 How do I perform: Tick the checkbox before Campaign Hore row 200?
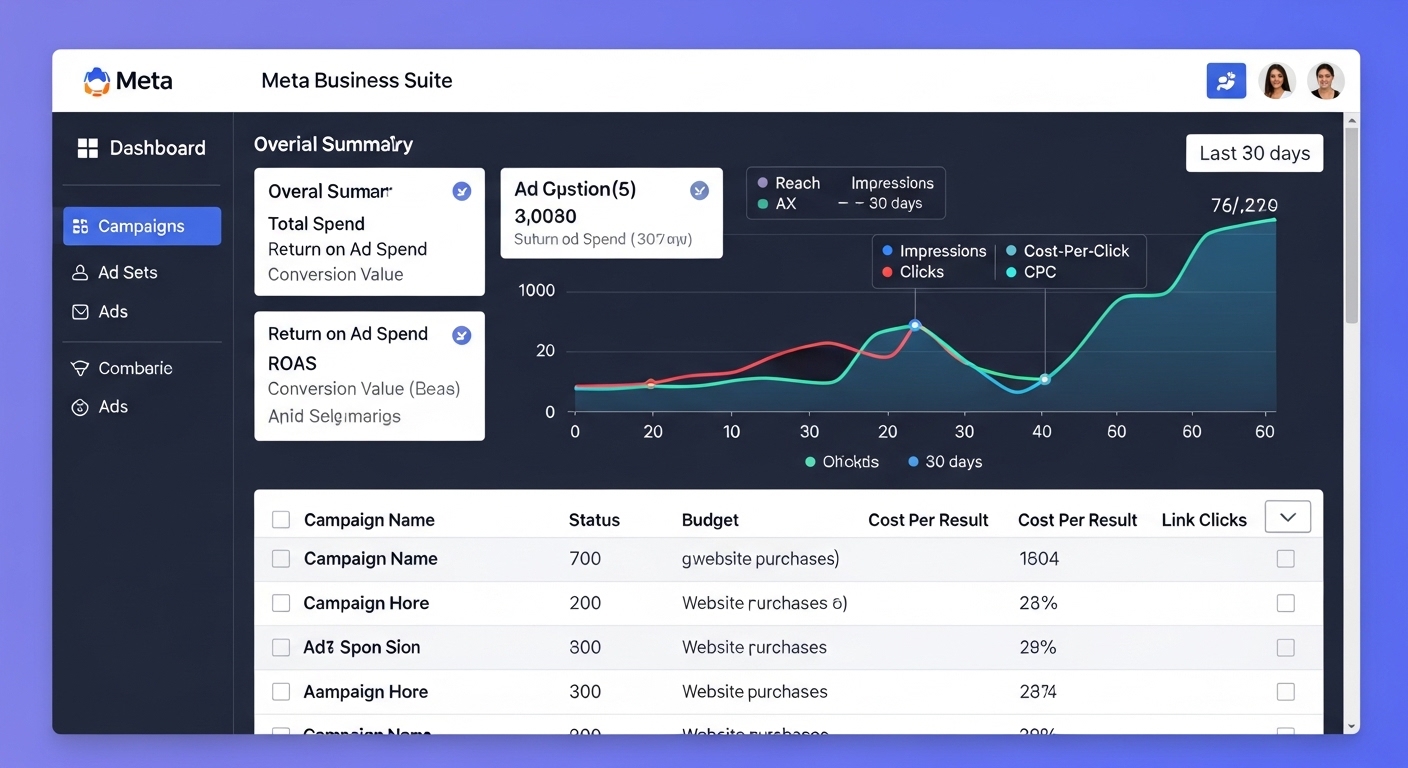coord(281,603)
